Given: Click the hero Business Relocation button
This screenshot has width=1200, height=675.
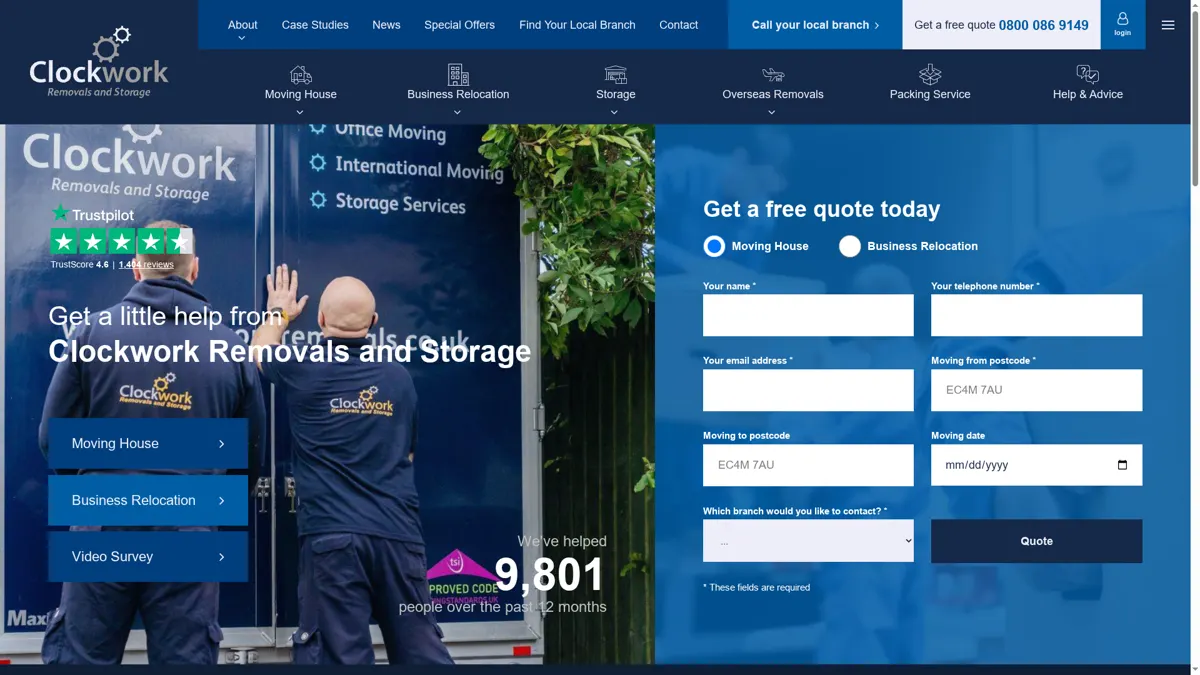Looking at the screenshot, I should click(x=148, y=500).
